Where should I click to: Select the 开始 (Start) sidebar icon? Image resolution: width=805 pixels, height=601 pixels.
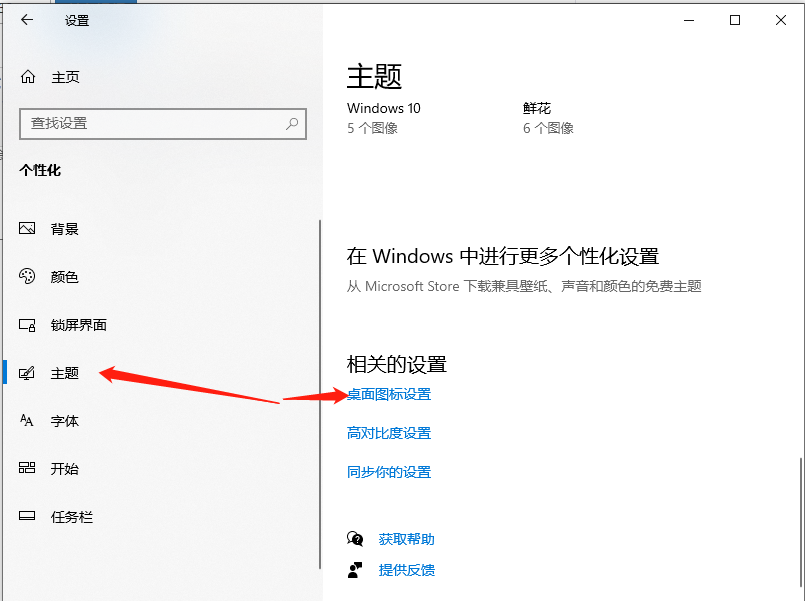coord(25,468)
